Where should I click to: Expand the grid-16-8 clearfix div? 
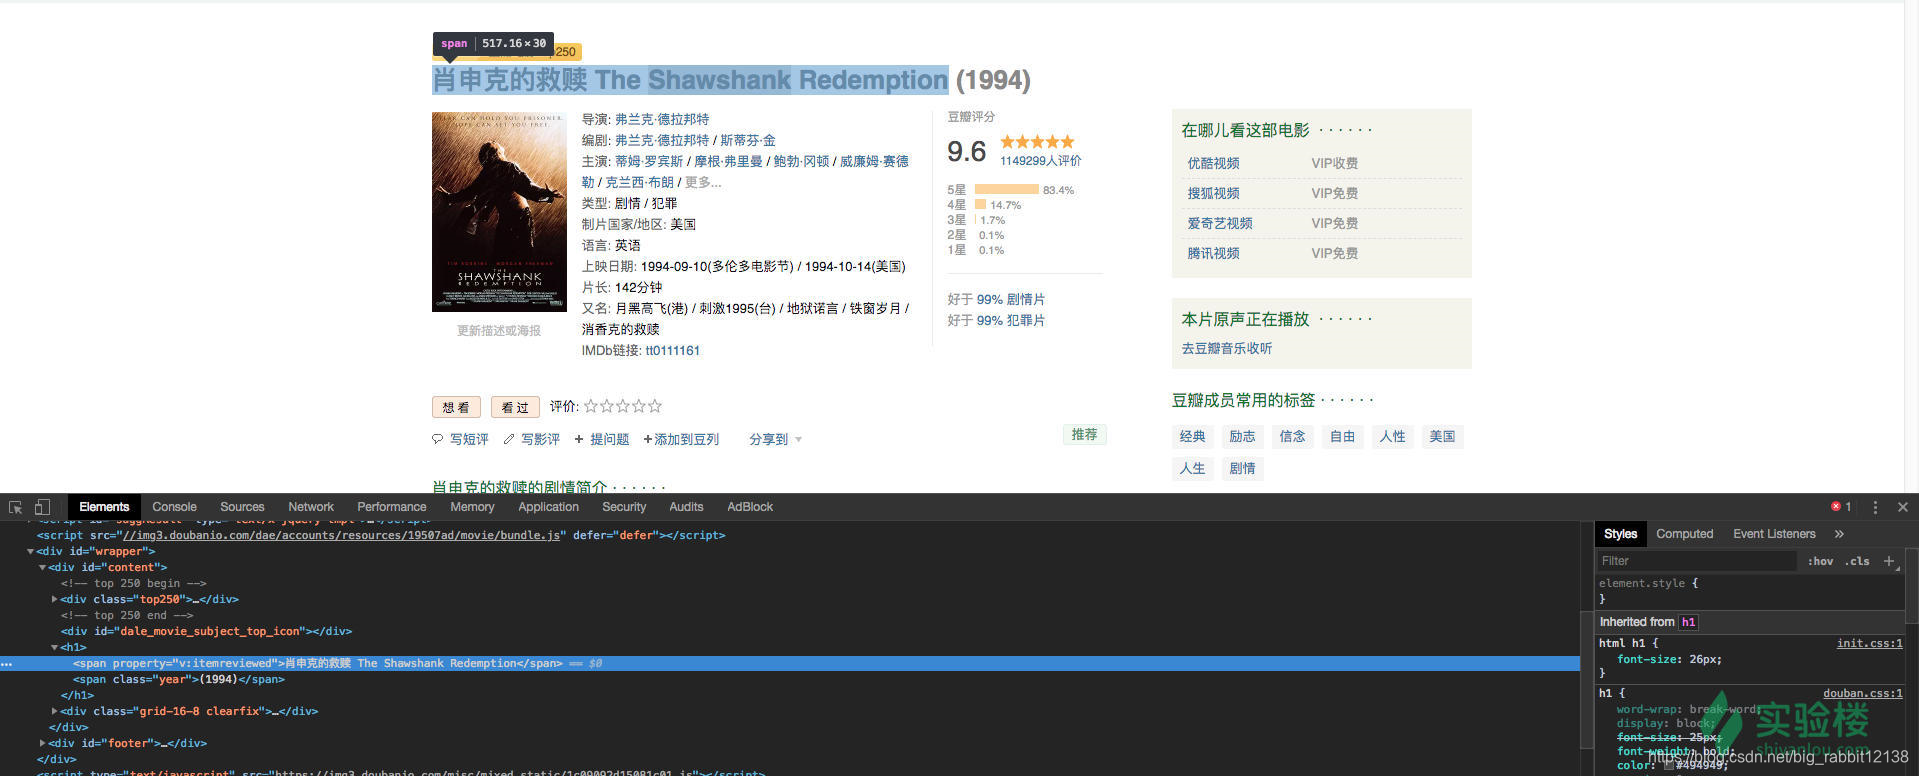point(55,711)
